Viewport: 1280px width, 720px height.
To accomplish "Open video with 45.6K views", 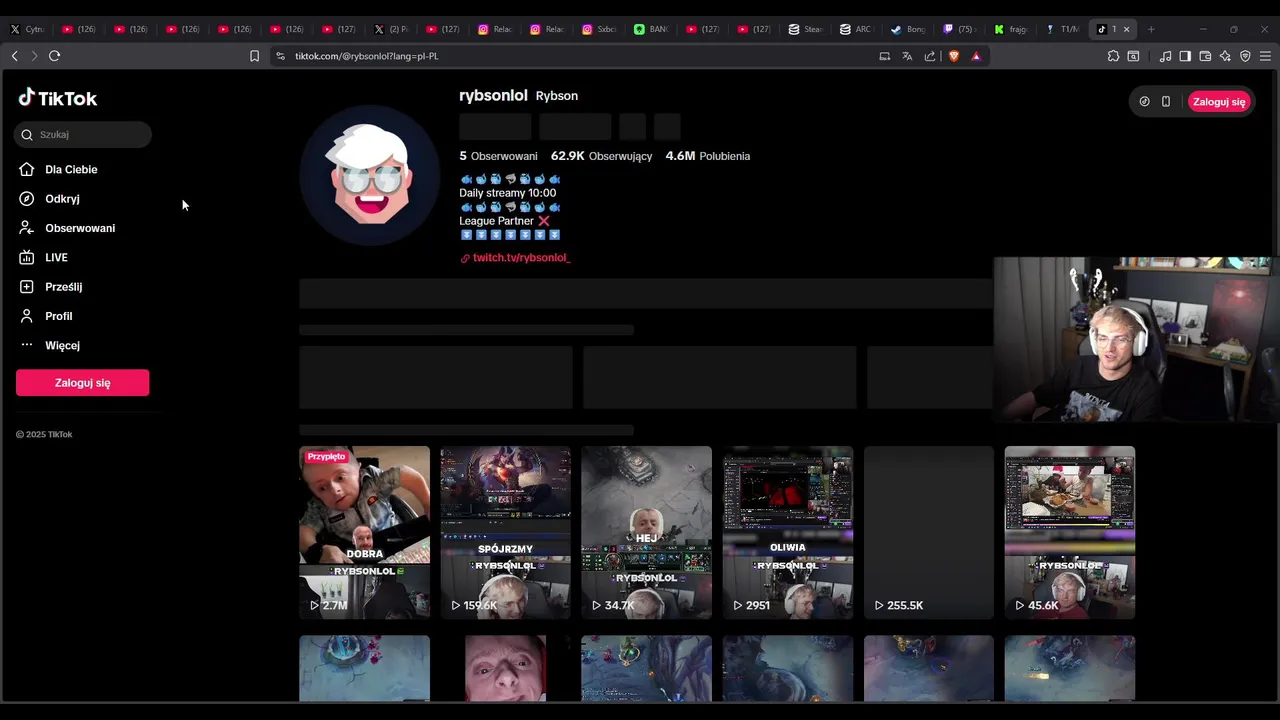I will [x=1070, y=532].
